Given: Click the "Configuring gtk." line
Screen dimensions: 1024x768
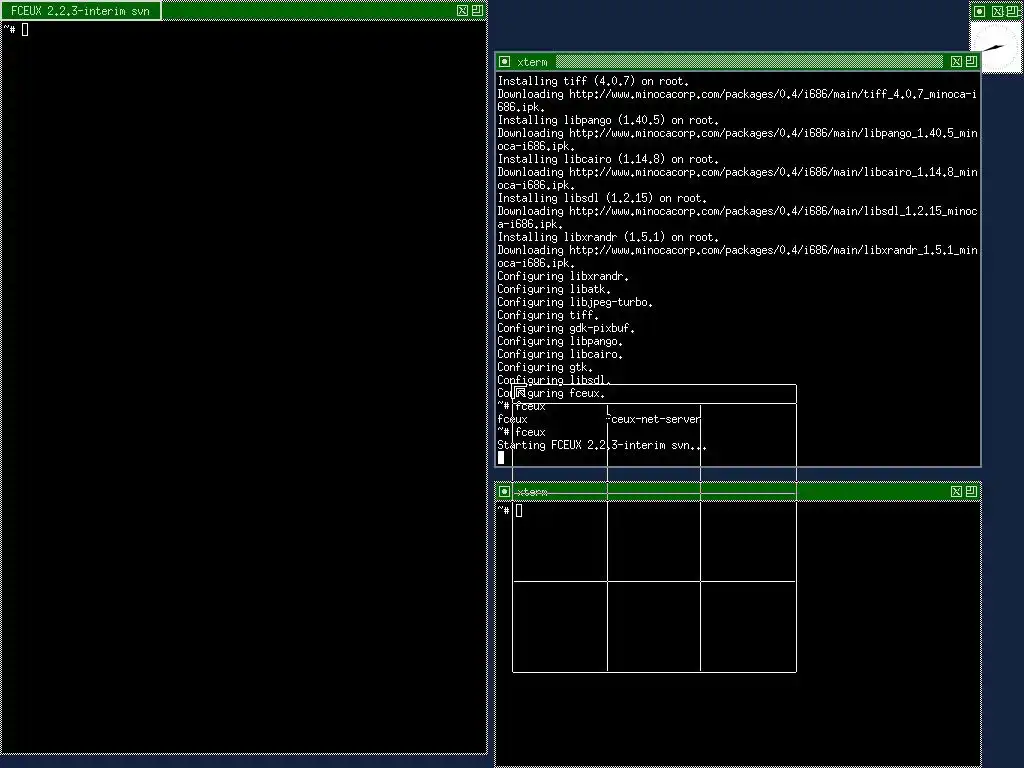Looking at the screenshot, I should [x=545, y=367].
